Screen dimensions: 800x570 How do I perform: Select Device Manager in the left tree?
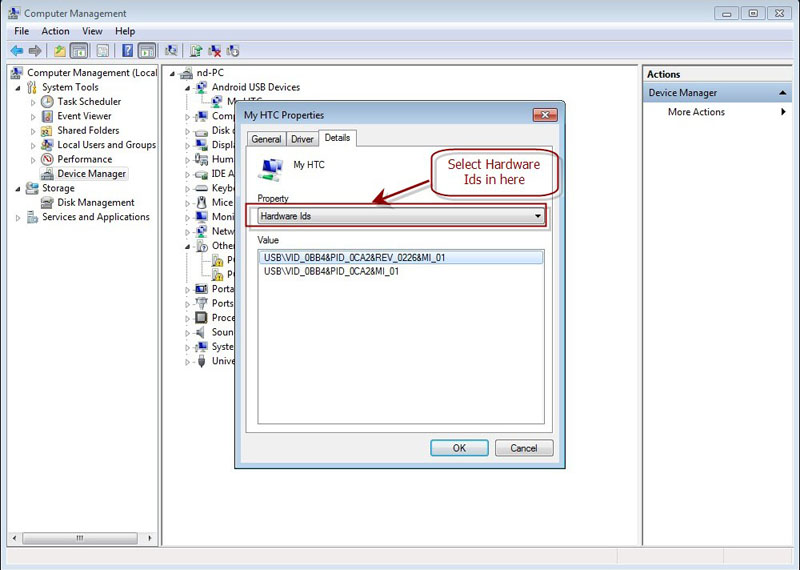[x=91, y=174]
